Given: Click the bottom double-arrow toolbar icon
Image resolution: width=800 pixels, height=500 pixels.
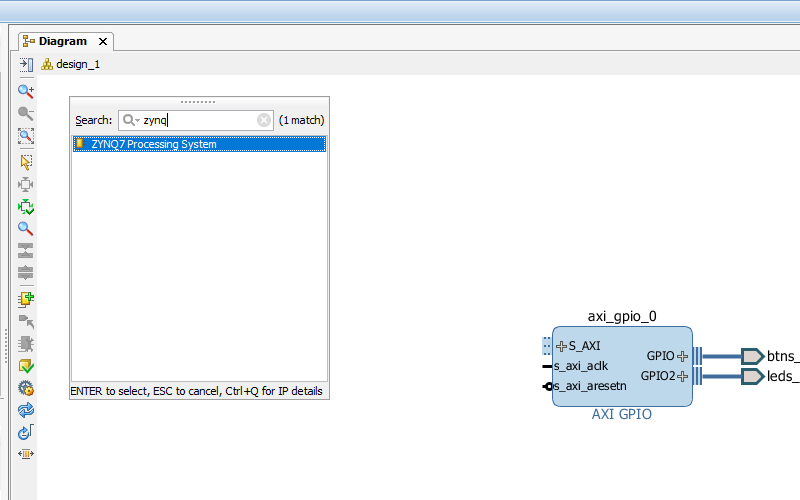Looking at the screenshot, I should pyautogui.click(x=26, y=454).
